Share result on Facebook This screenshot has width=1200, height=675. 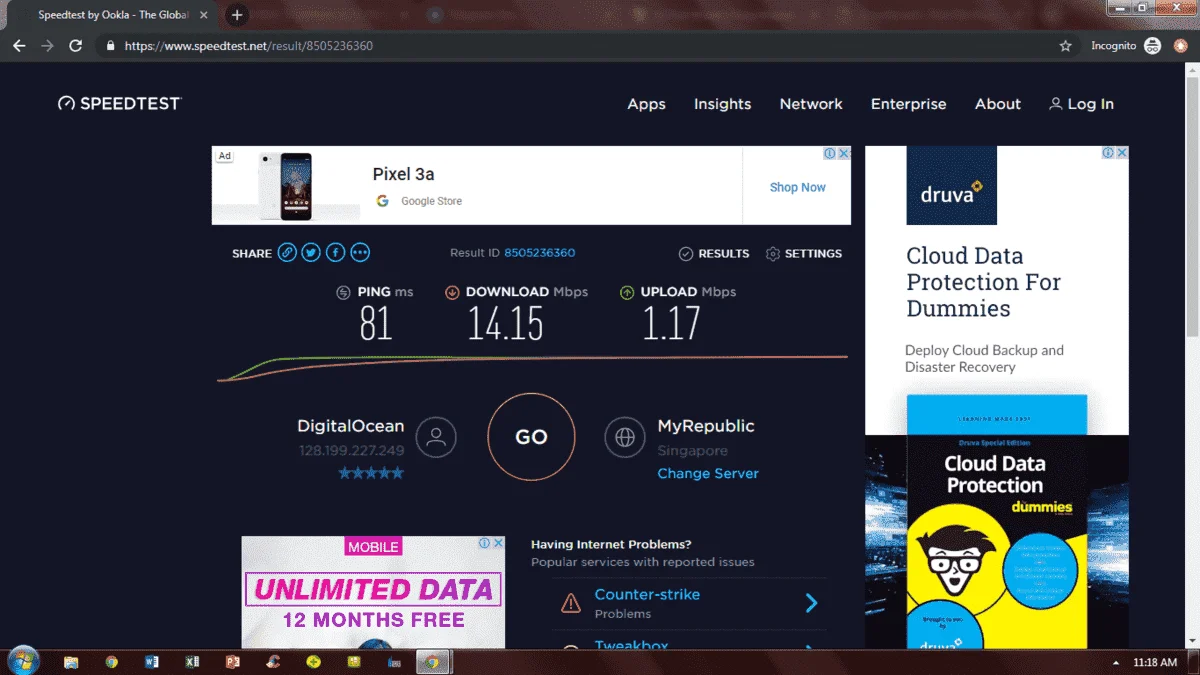click(x=336, y=253)
